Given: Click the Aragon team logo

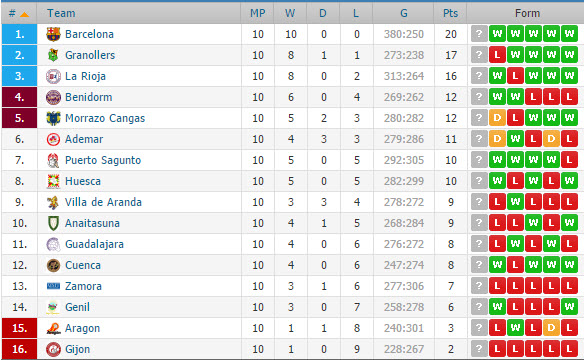Looking at the screenshot, I should (53, 328).
